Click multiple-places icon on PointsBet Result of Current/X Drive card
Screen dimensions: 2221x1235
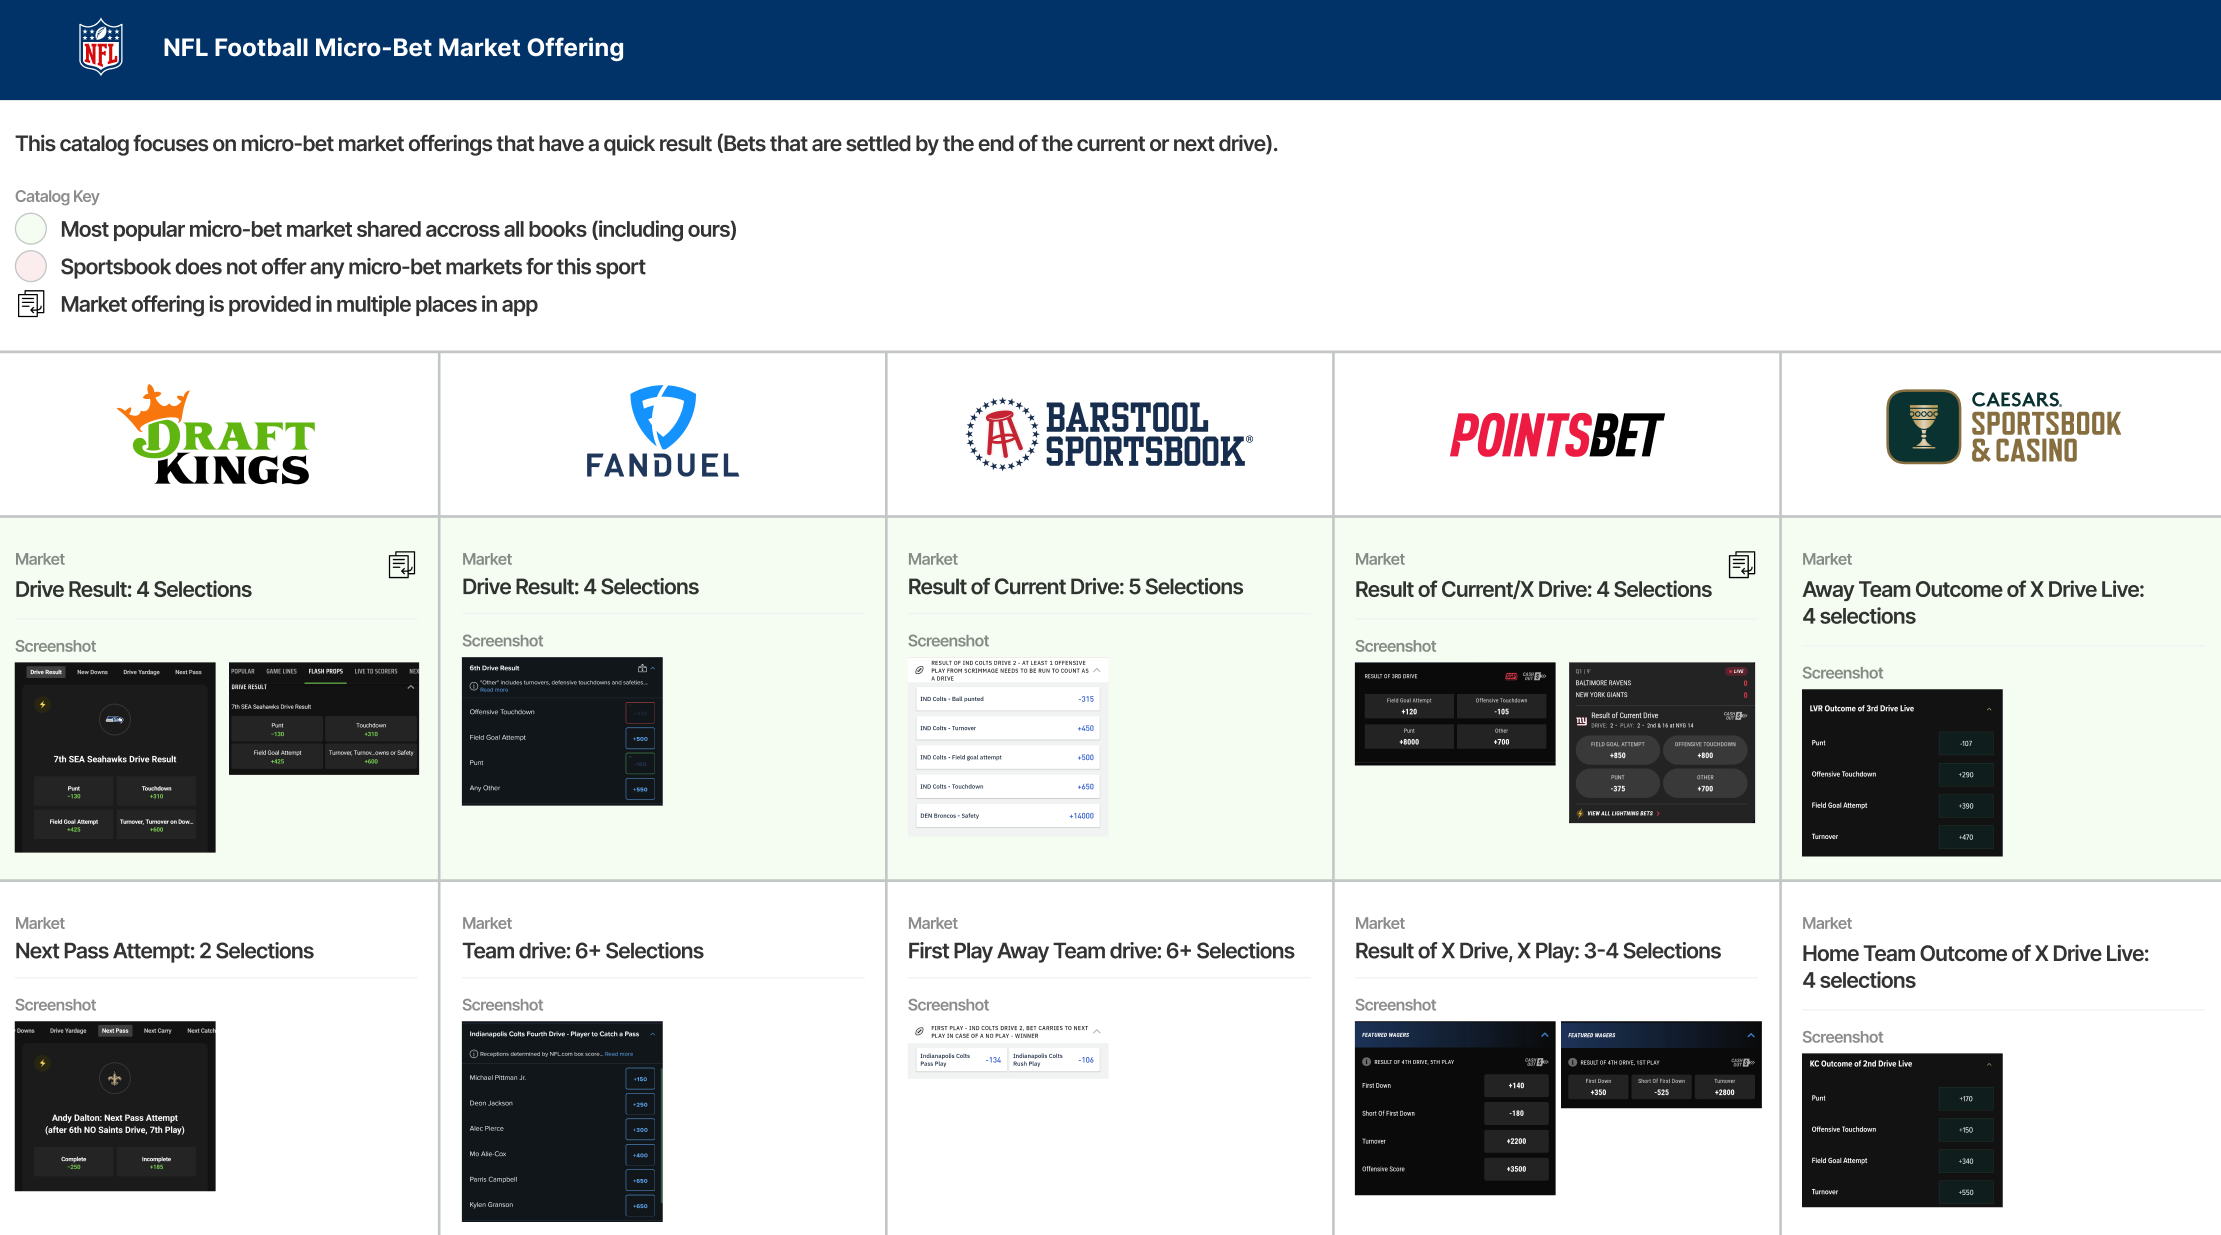1741,565
